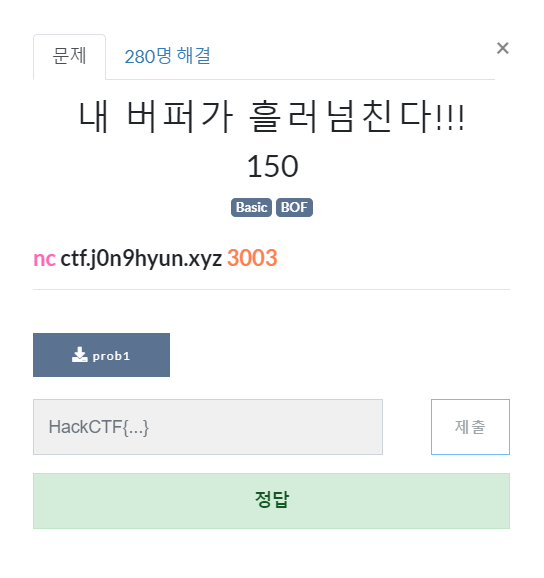Click the 제출 submit button
This screenshot has height=578, width=544.
pyautogui.click(x=470, y=427)
